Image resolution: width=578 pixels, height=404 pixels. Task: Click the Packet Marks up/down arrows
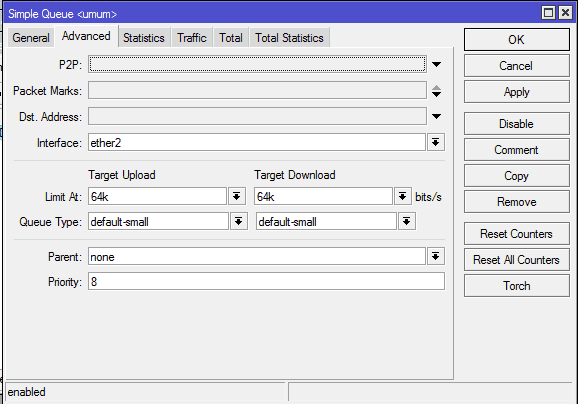[436, 91]
